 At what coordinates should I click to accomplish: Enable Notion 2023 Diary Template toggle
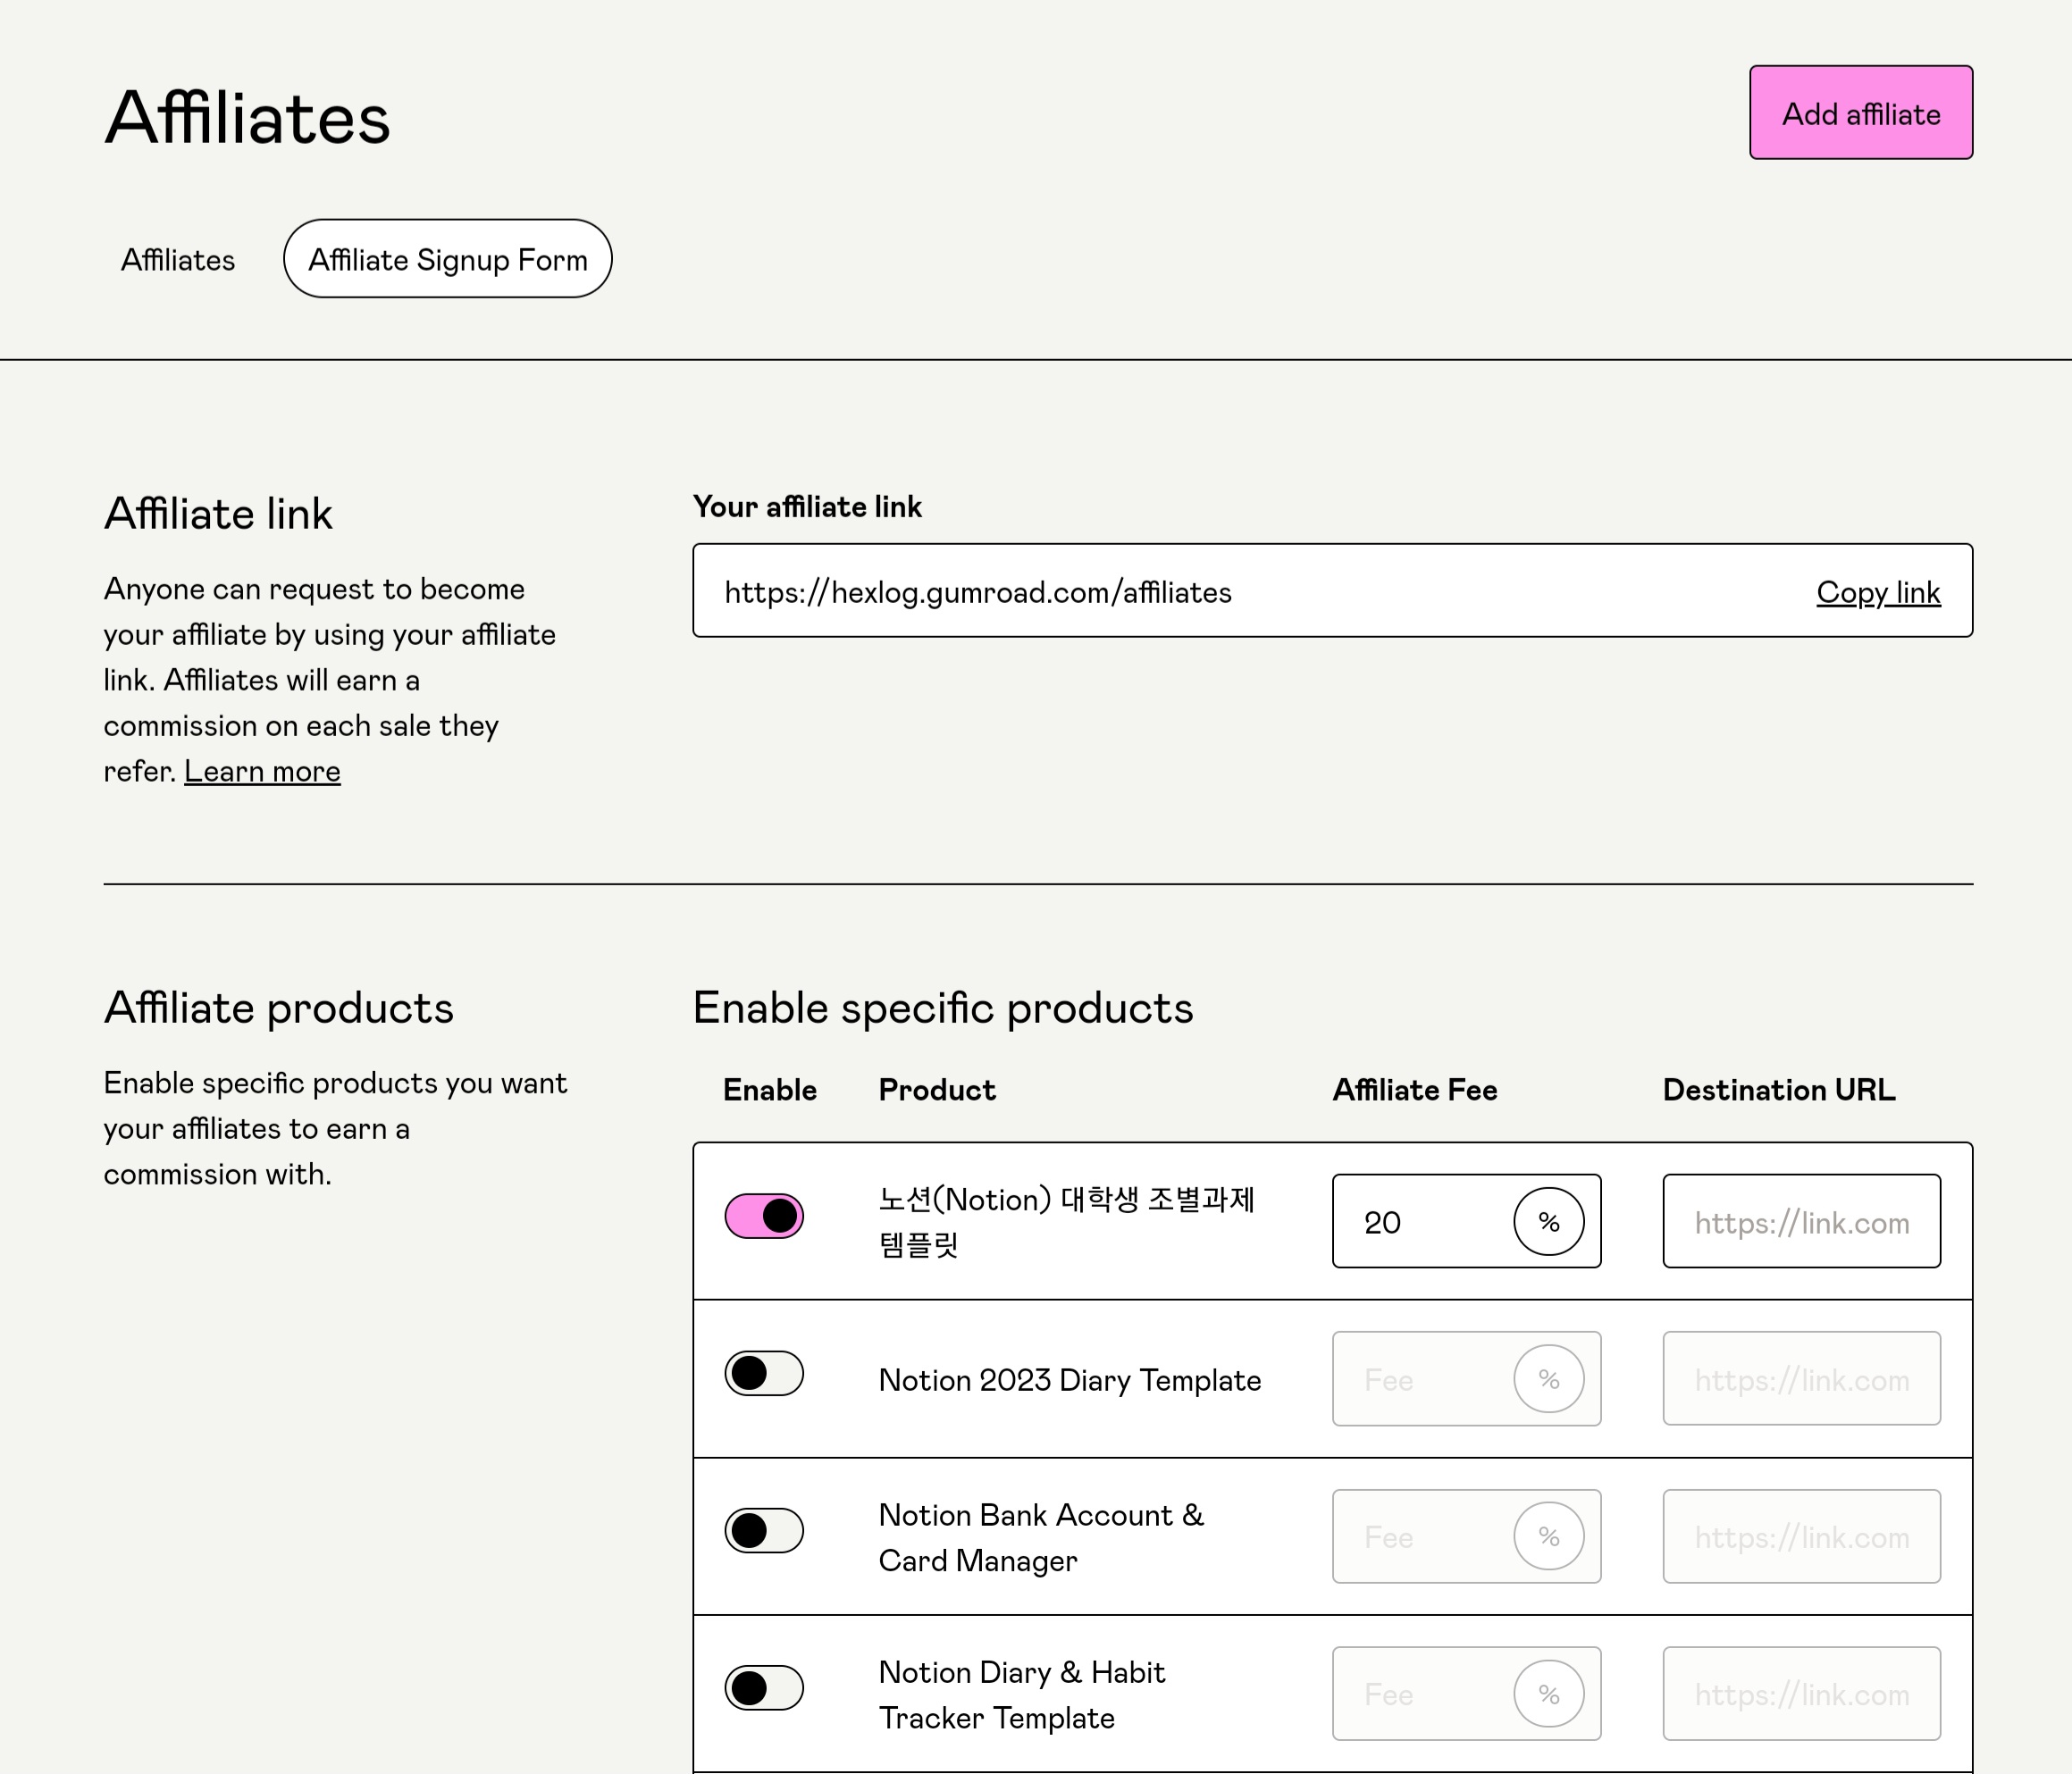click(764, 1373)
